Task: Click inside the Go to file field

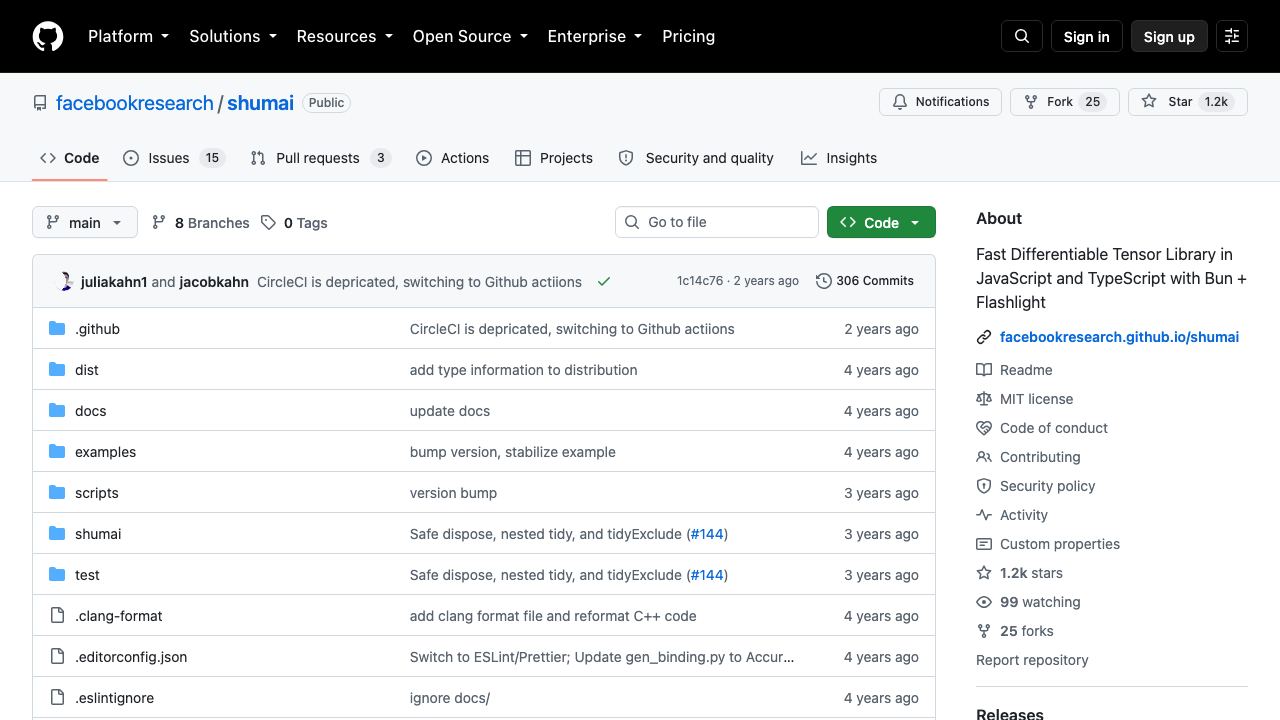Action: (717, 222)
